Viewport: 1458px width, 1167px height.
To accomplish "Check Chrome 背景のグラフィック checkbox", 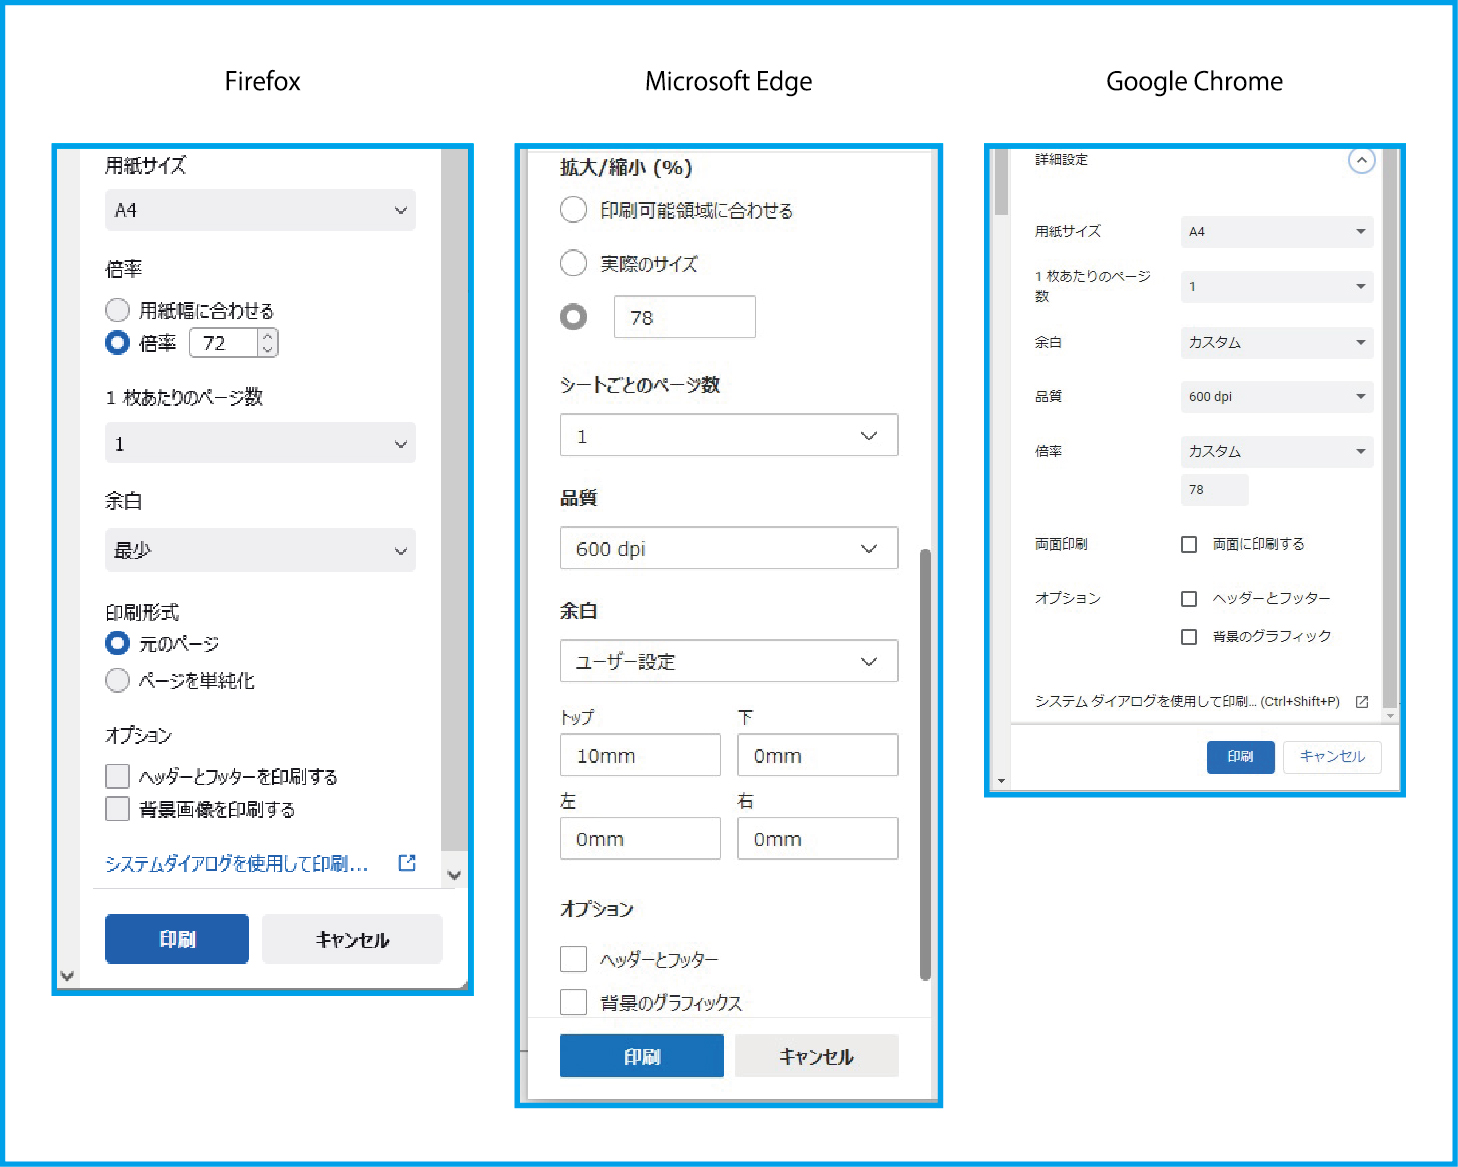I will coord(1189,636).
